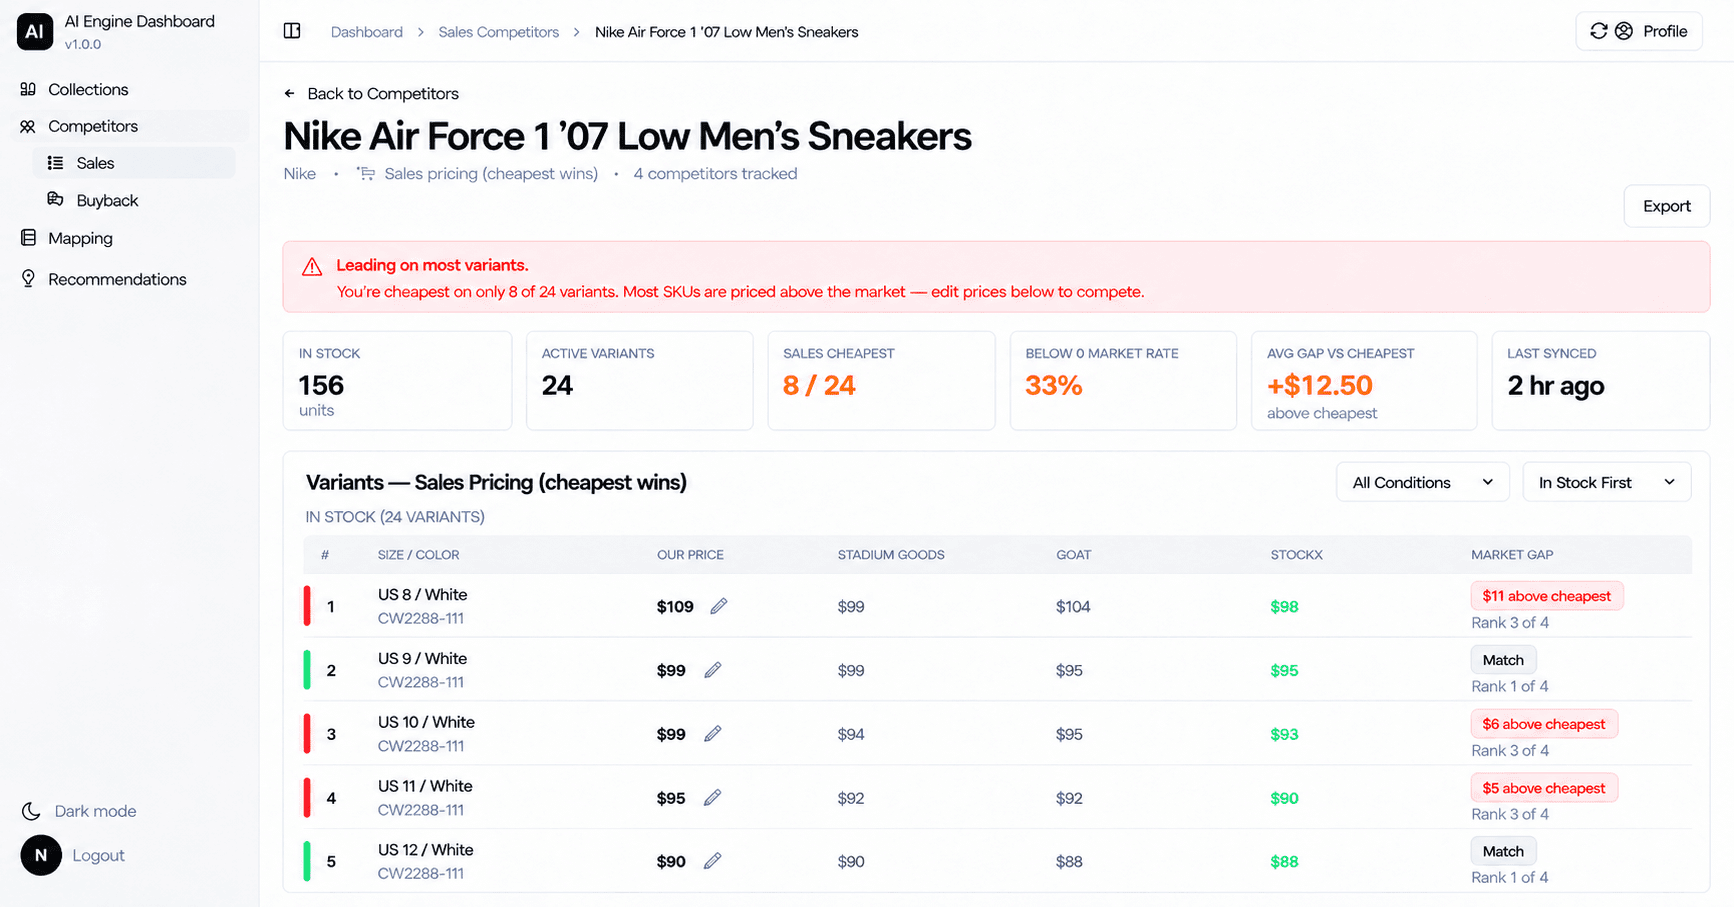Click the $11 above cheapest badge

point(1547,596)
